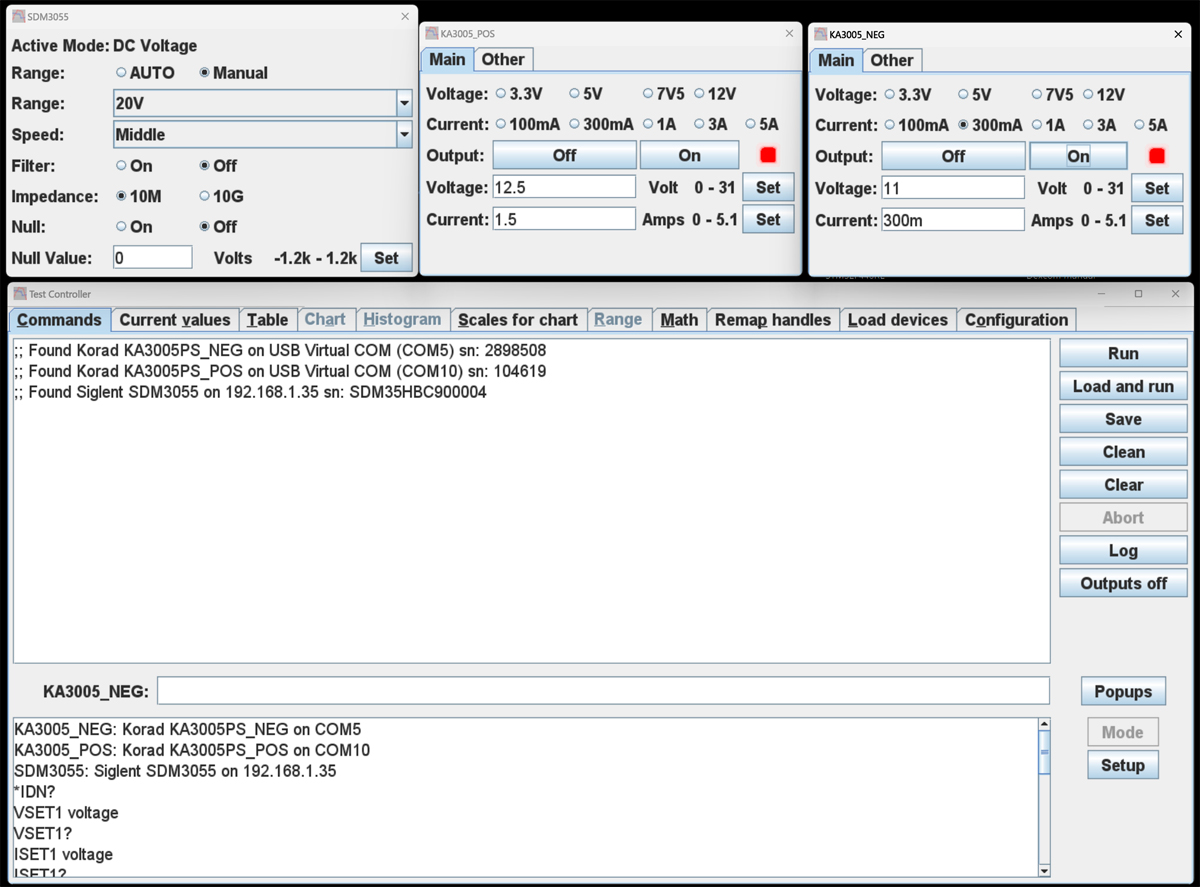
Task: Choose 300mA current in KA3005_POS
Action: [601, 125]
